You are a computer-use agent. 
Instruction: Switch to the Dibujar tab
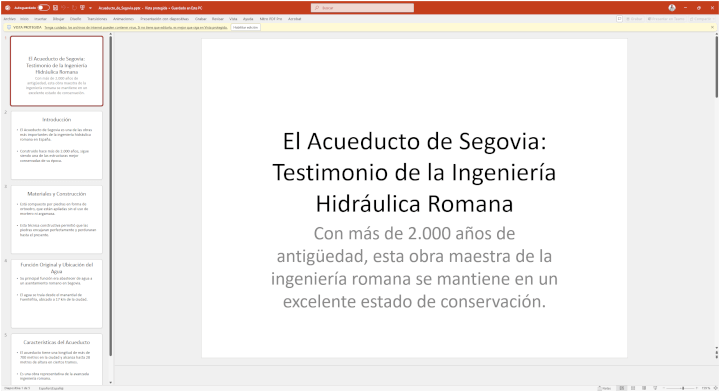click(58, 19)
